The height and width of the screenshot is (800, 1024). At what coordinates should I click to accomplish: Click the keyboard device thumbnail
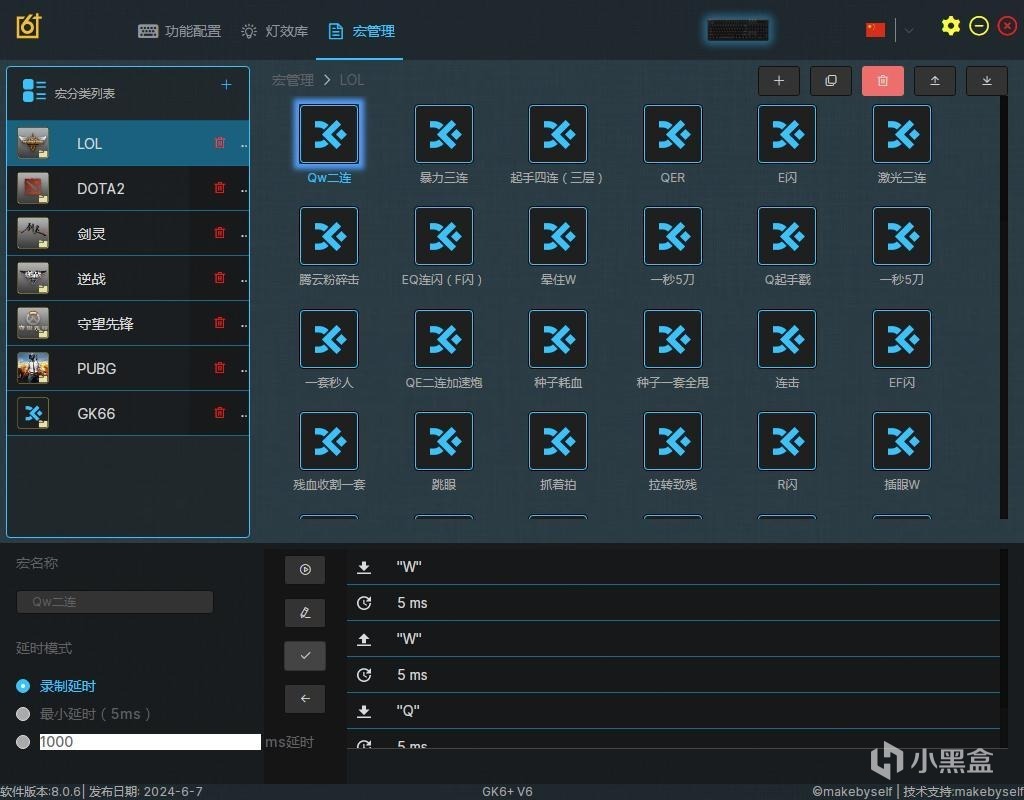738,30
